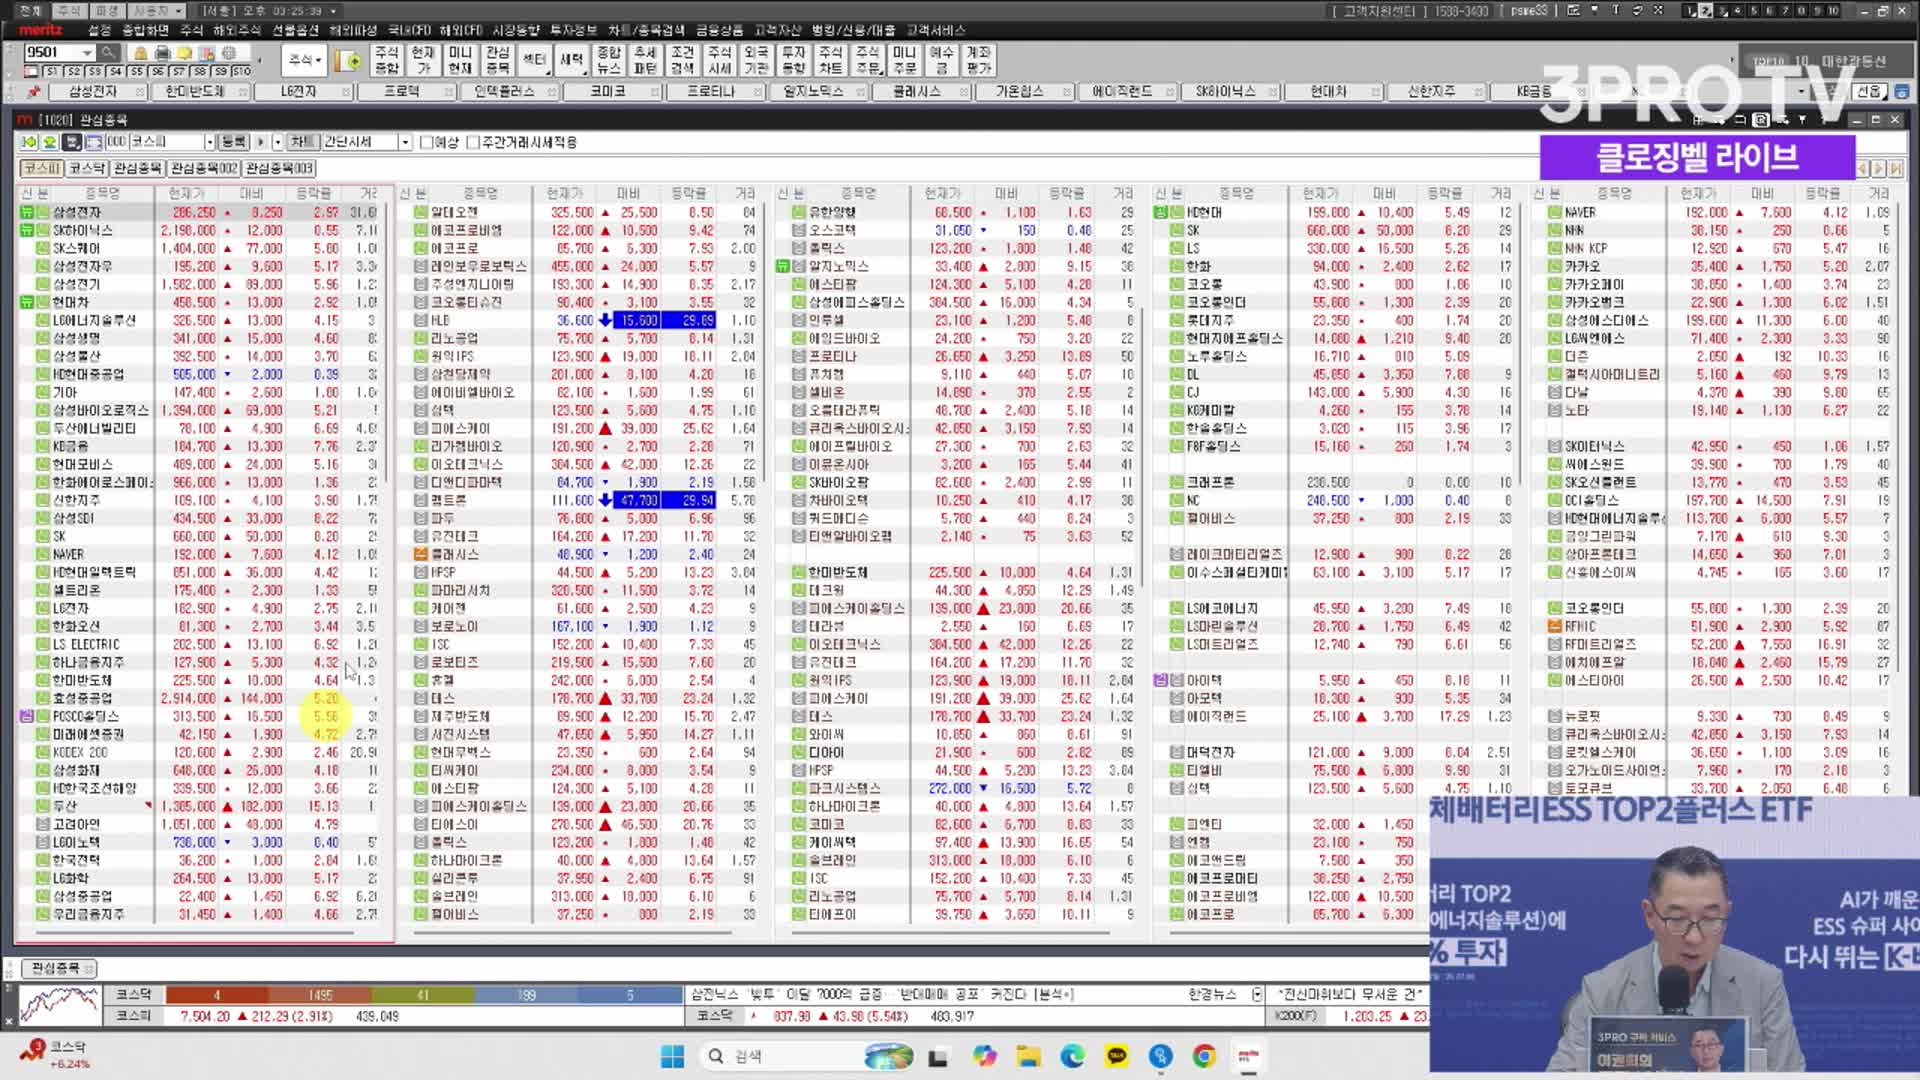The height and width of the screenshot is (1080, 1920).
Task: Open the 주식종합 toolbar button
Action: coord(386,60)
